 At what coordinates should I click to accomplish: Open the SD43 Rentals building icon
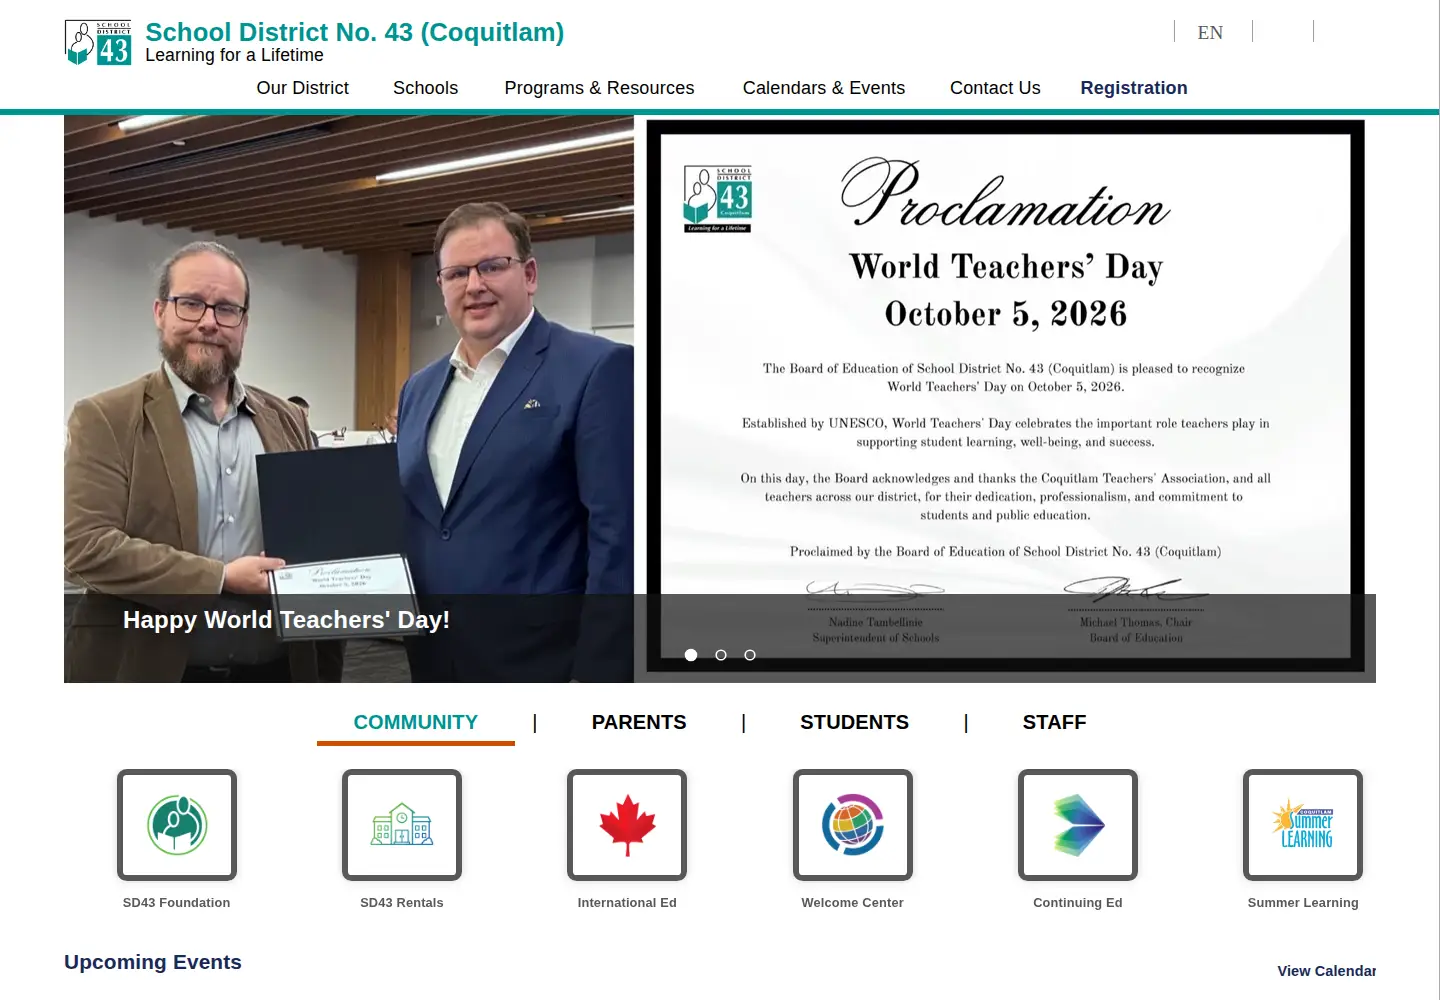tap(402, 825)
